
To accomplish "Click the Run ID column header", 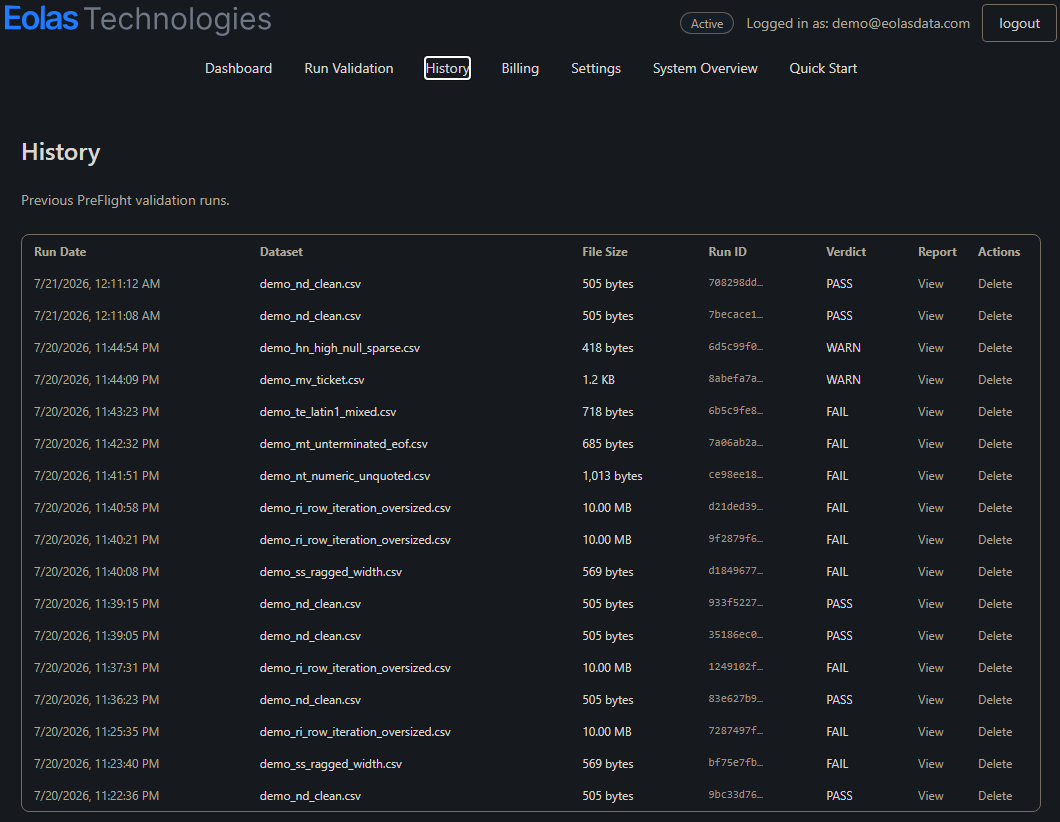I will (727, 251).
